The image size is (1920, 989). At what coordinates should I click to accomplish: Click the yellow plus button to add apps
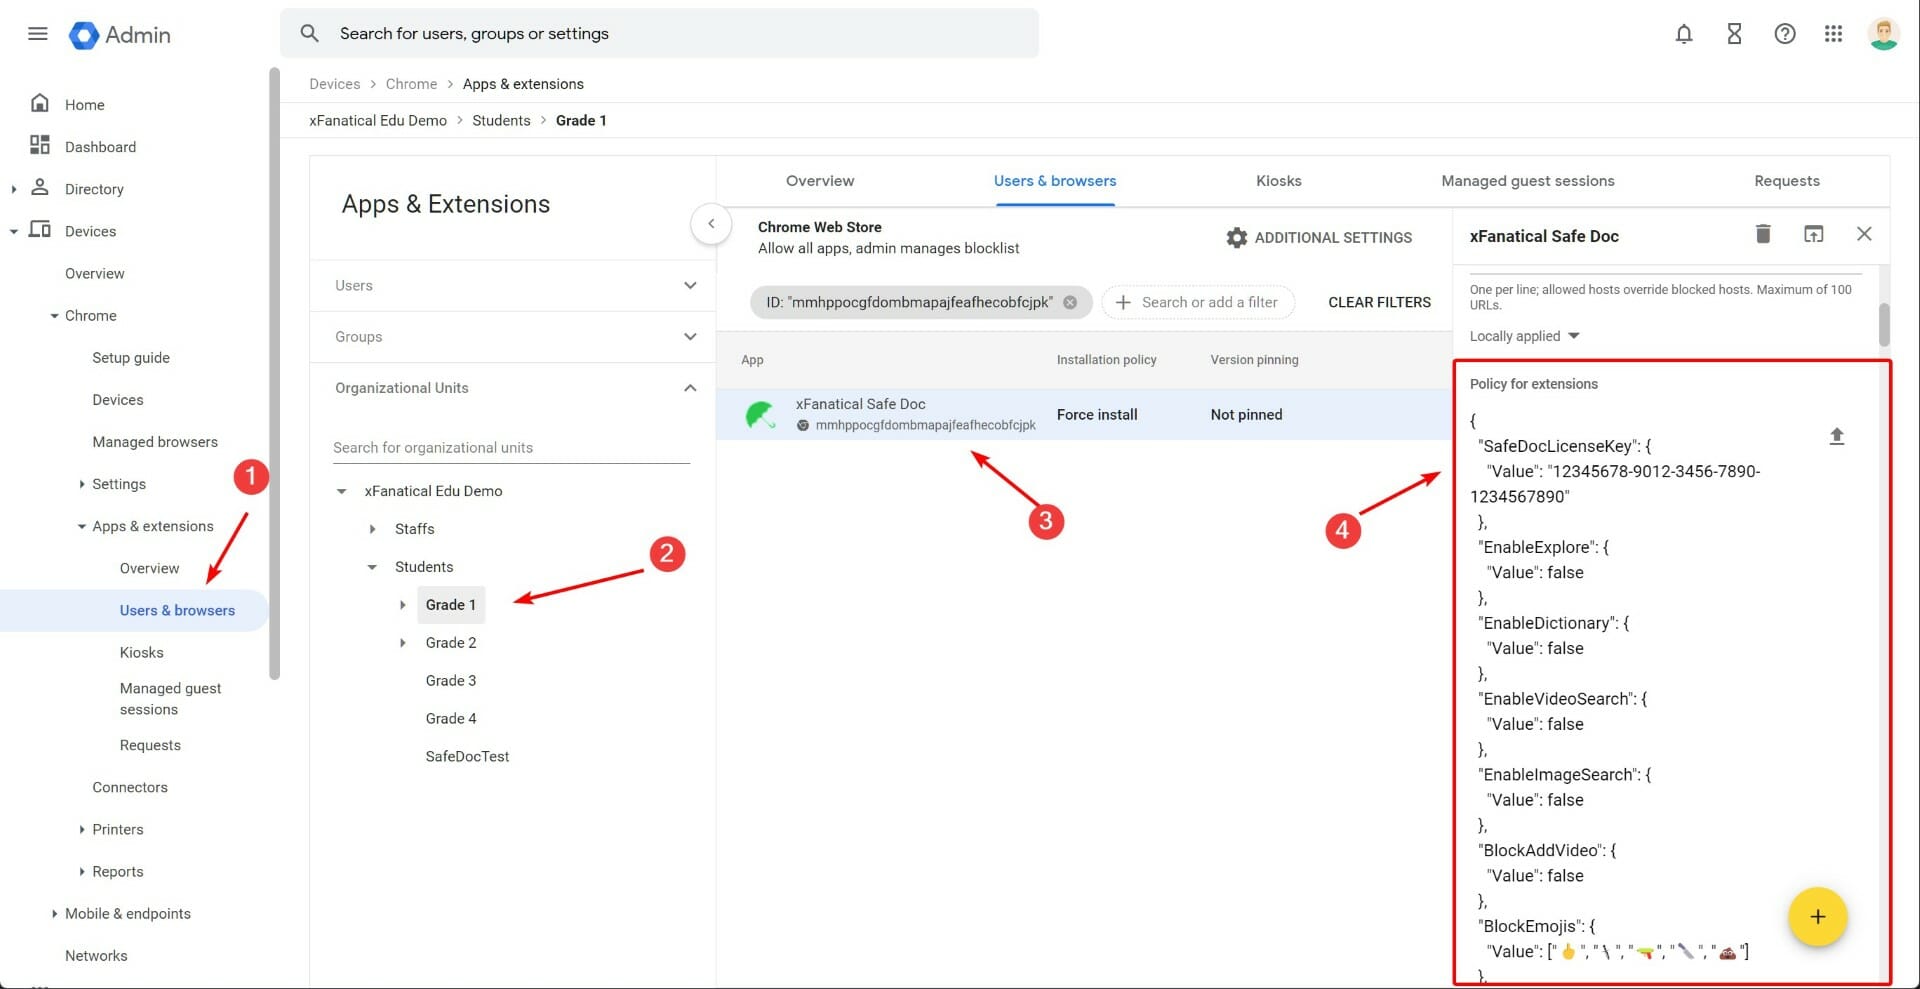click(x=1818, y=916)
